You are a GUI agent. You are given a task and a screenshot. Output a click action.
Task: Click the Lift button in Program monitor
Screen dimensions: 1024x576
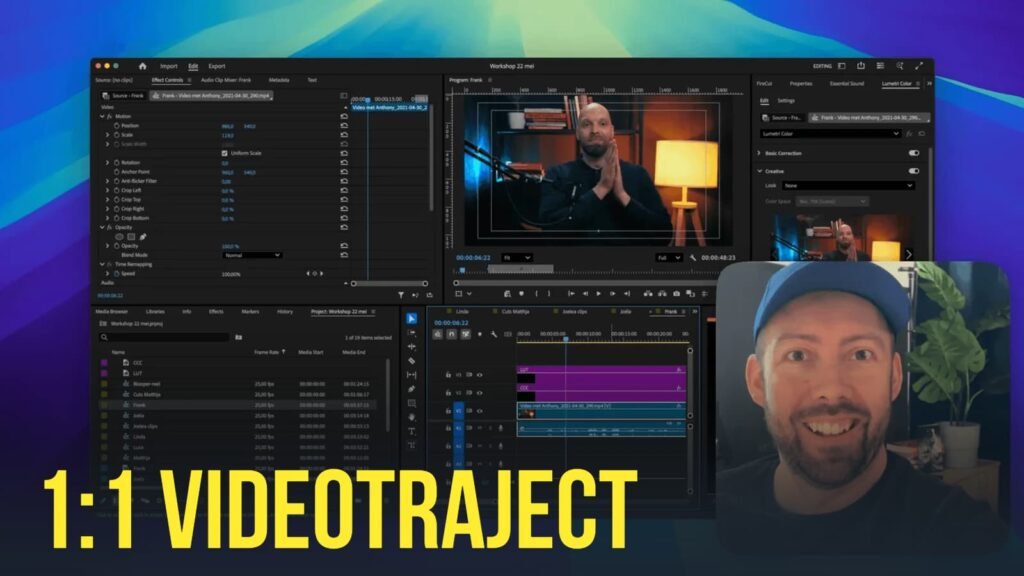point(647,294)
